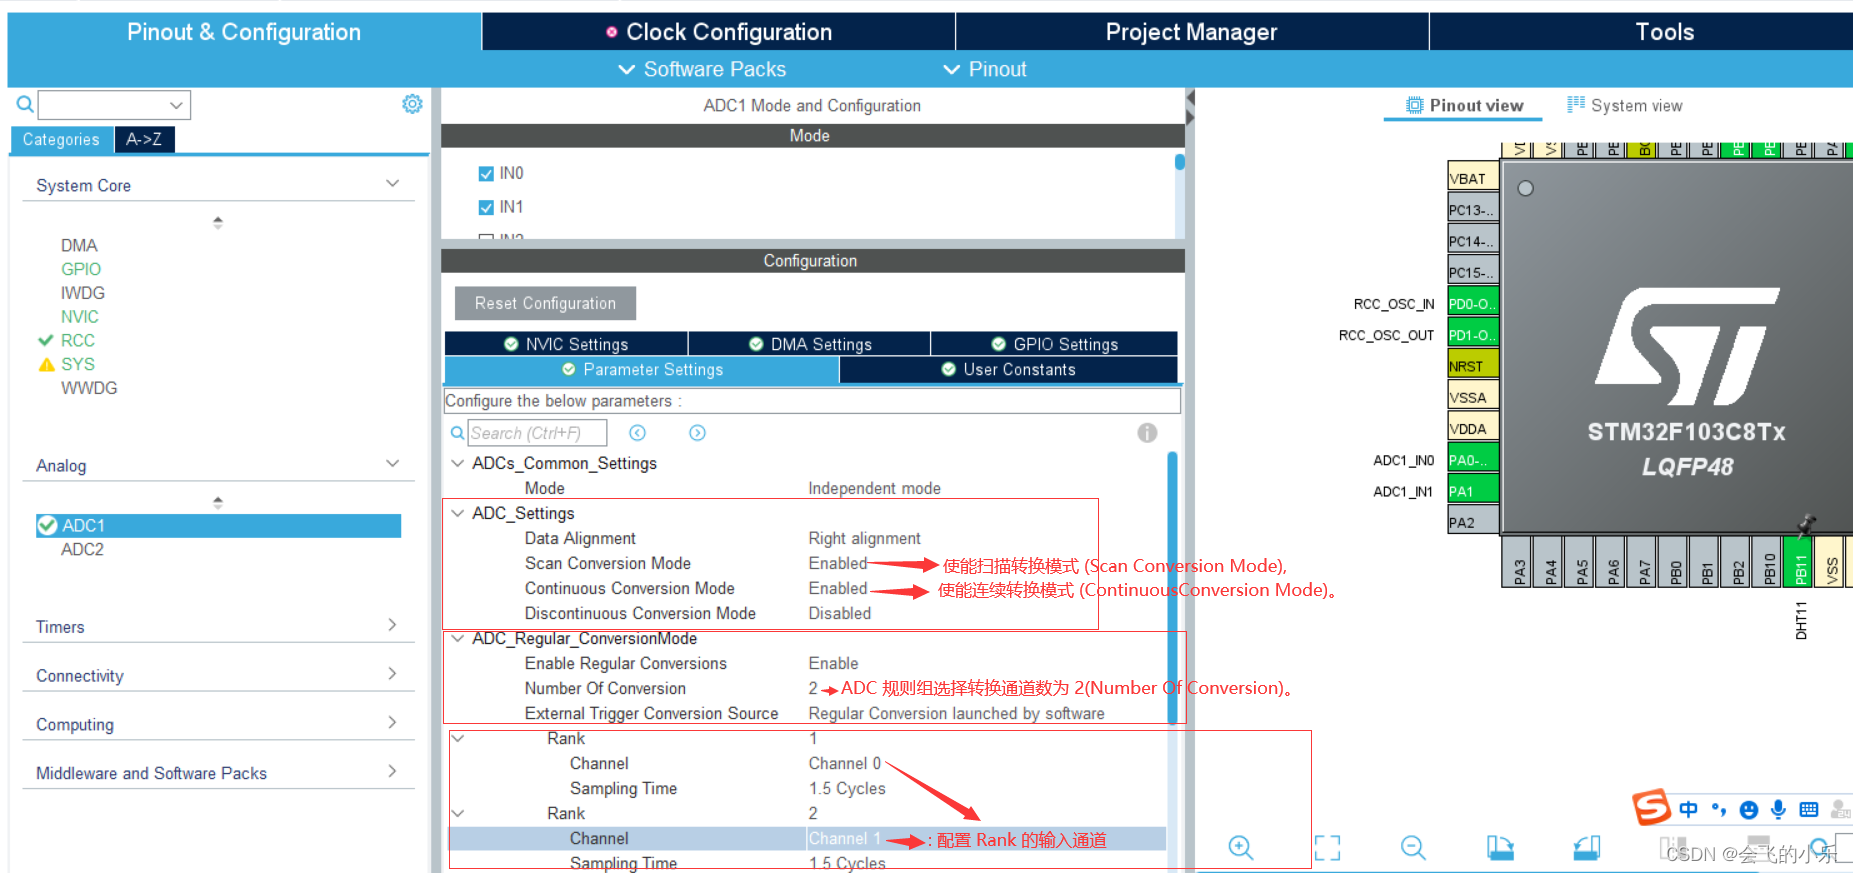Click the Sogou emoji face icon
This screenshot has height=873, width=1853.
click(x=1749, y=809)
